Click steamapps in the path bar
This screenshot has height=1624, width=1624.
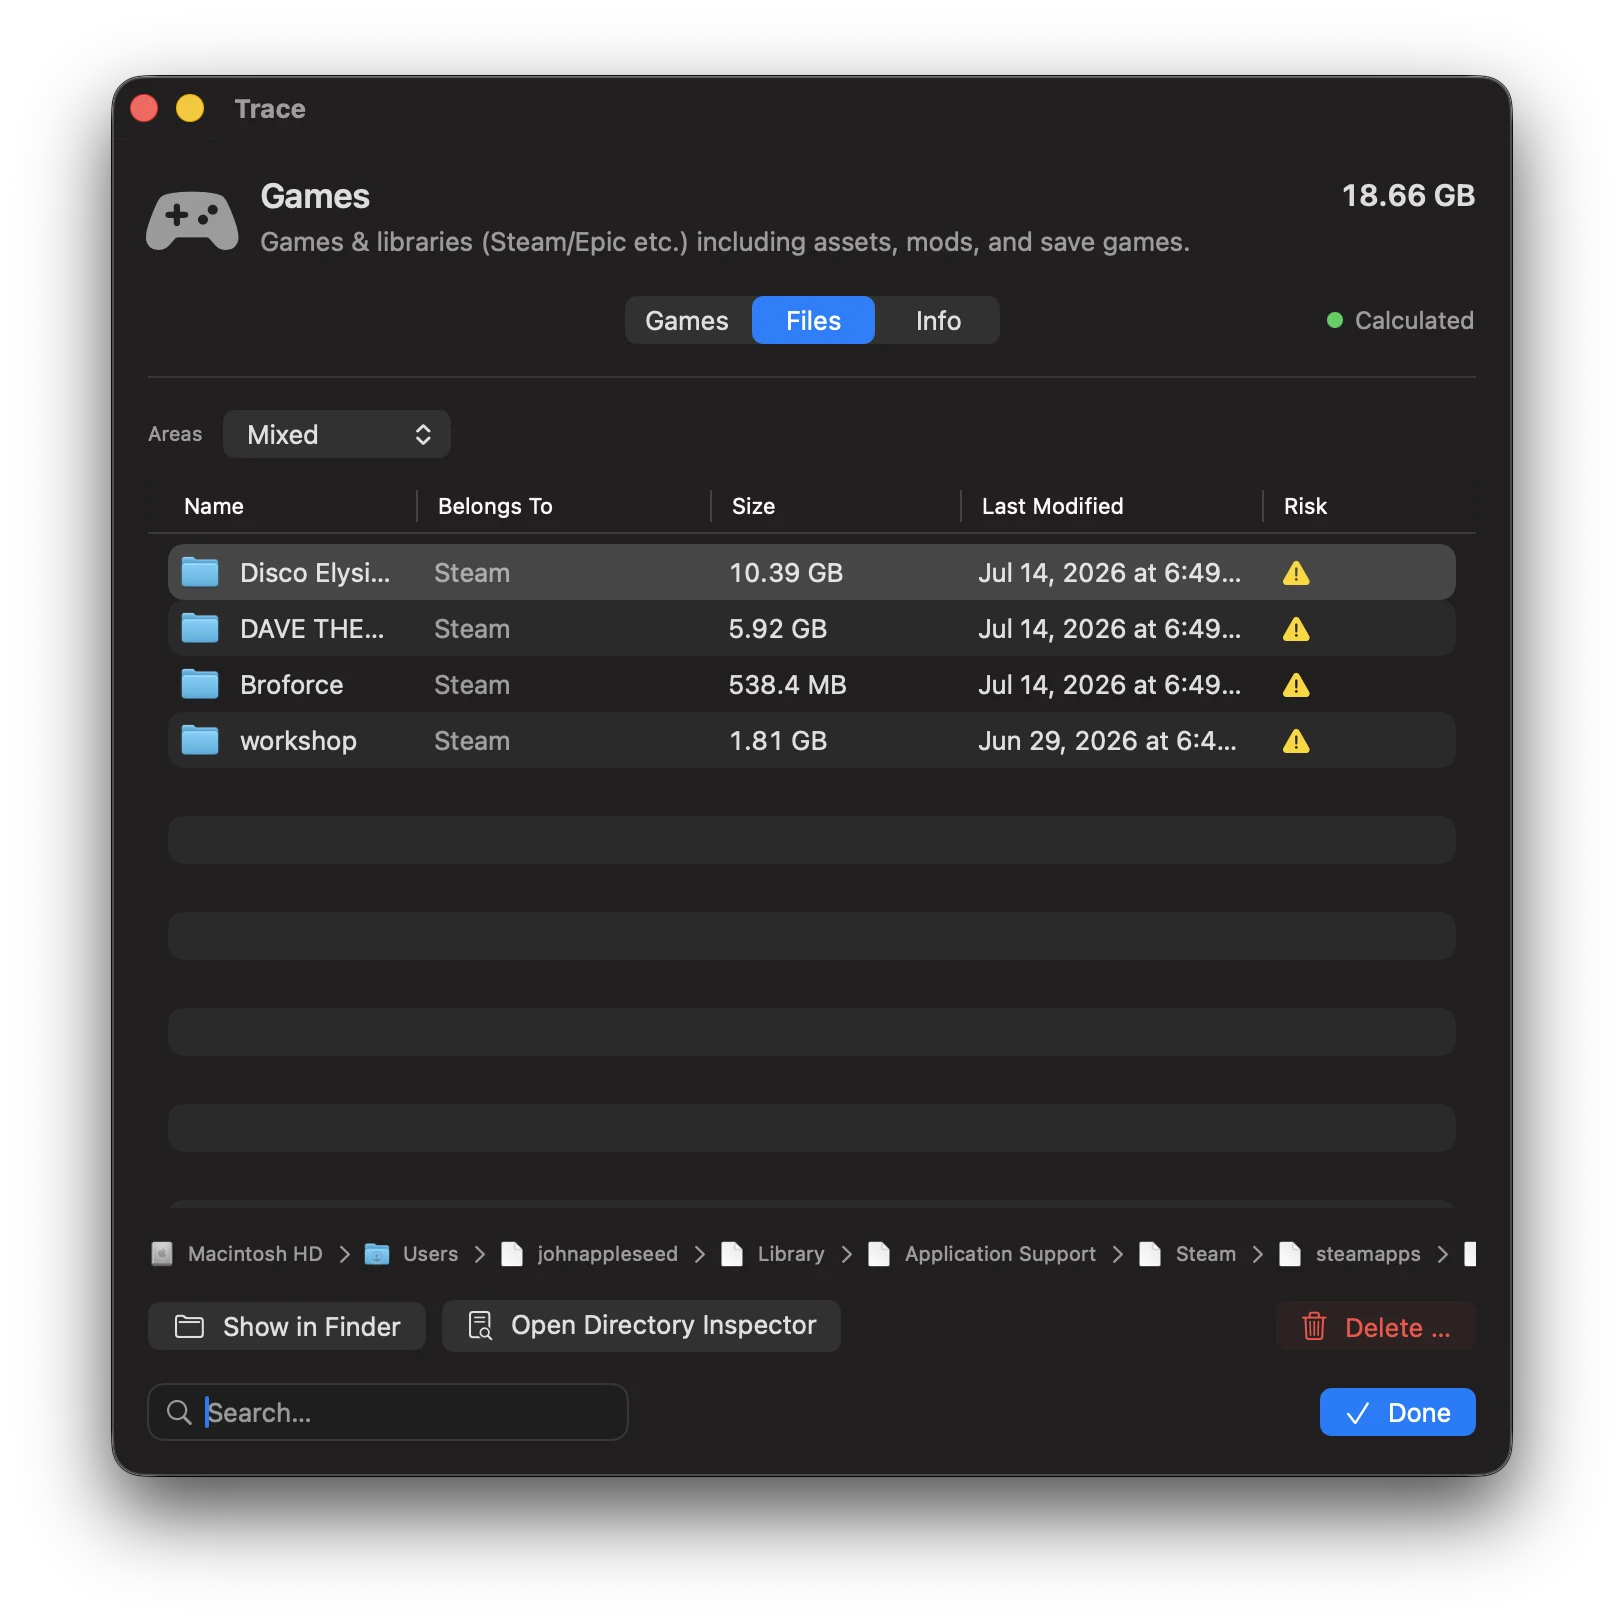point(1368,1254)
